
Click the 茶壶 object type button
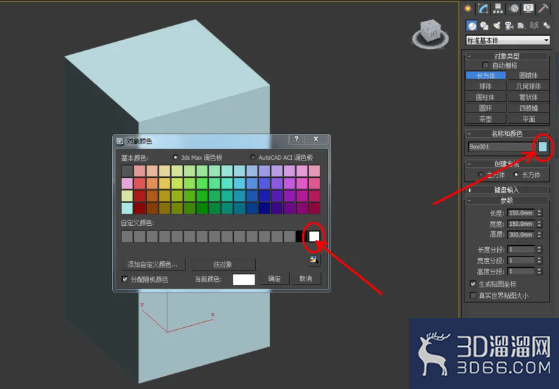[486, 119]
